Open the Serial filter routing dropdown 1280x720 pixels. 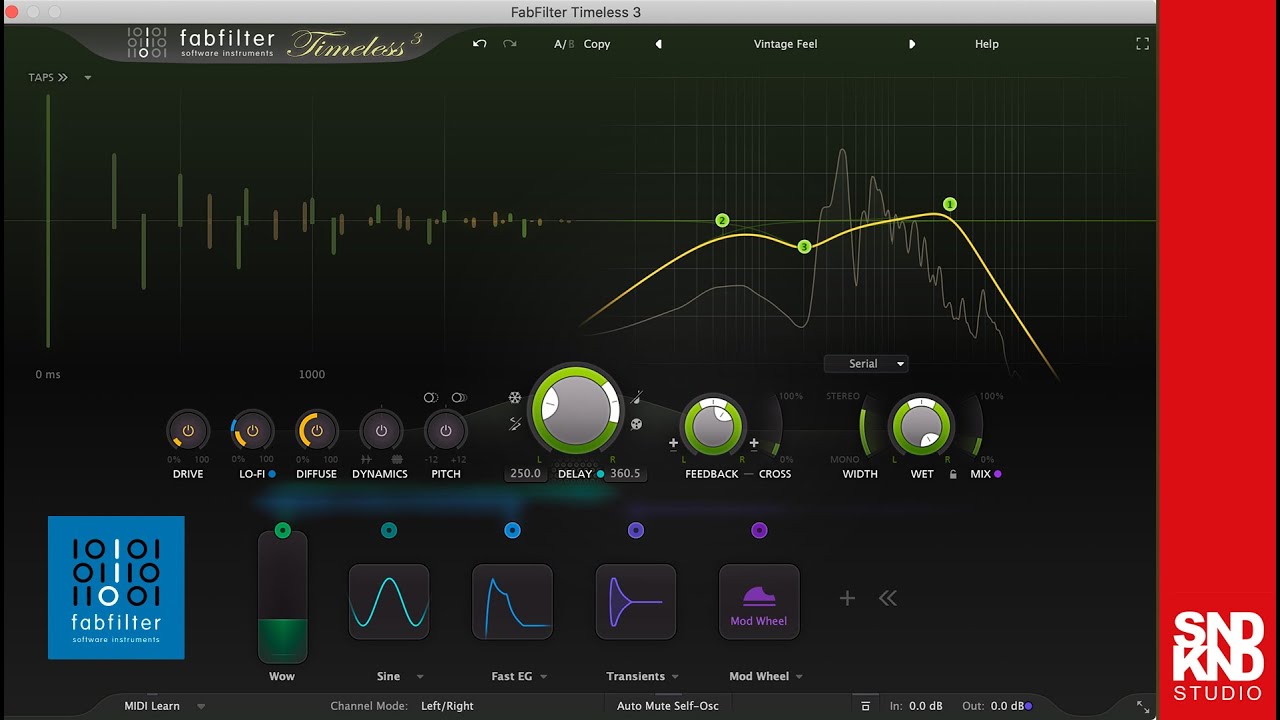click(866, 364)
